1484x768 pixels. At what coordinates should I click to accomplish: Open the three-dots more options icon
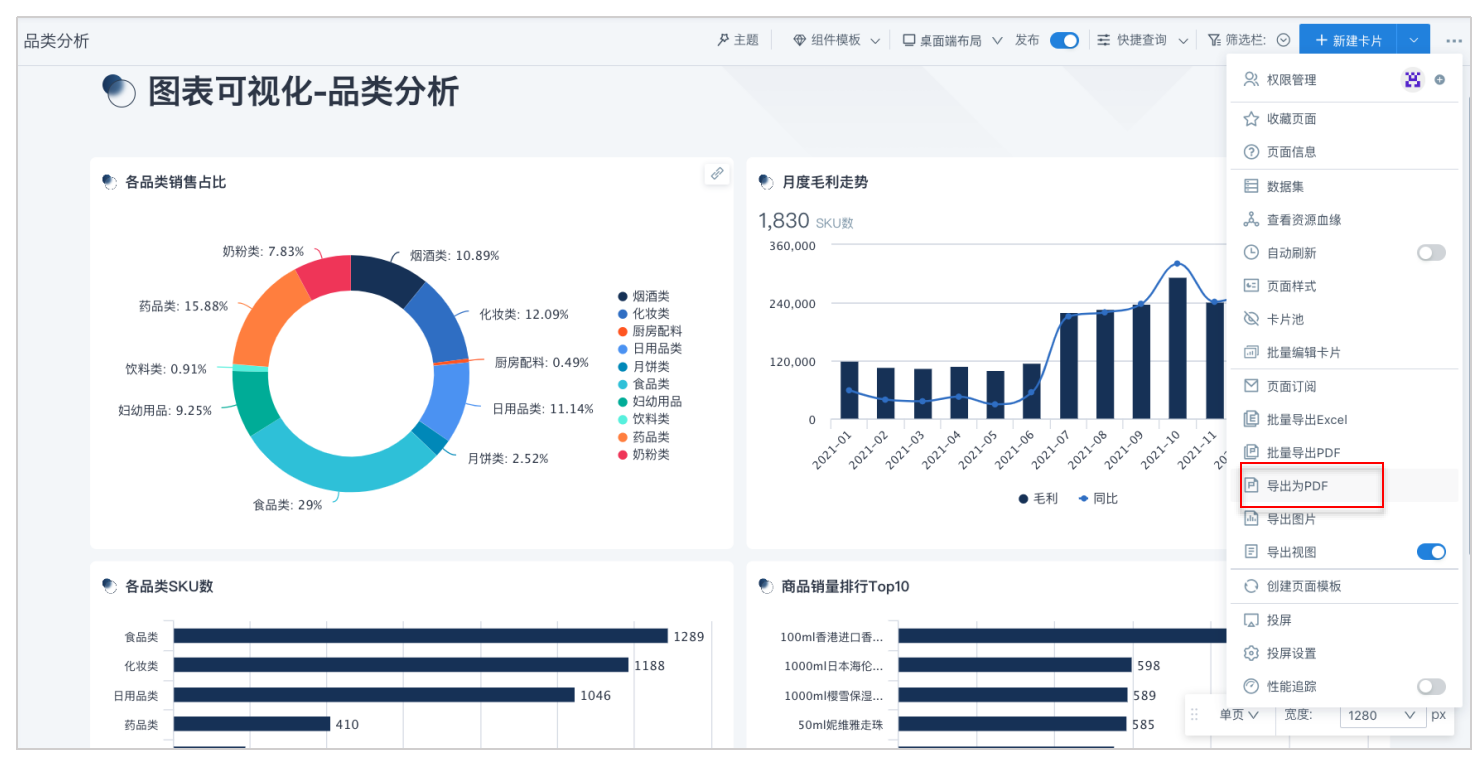point(1453,41)
